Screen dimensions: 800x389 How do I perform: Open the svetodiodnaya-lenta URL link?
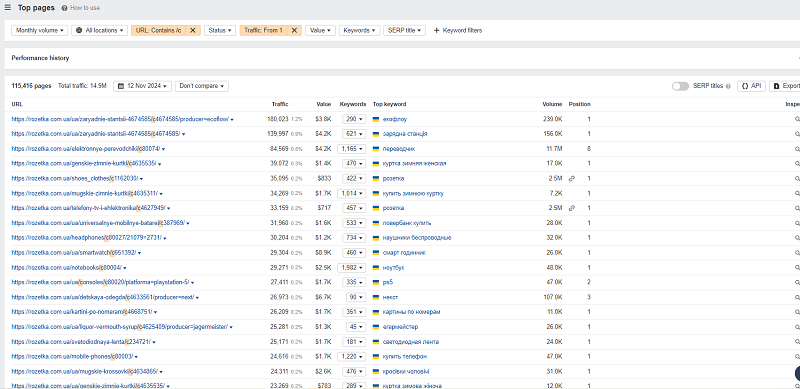tap(81, 342)
